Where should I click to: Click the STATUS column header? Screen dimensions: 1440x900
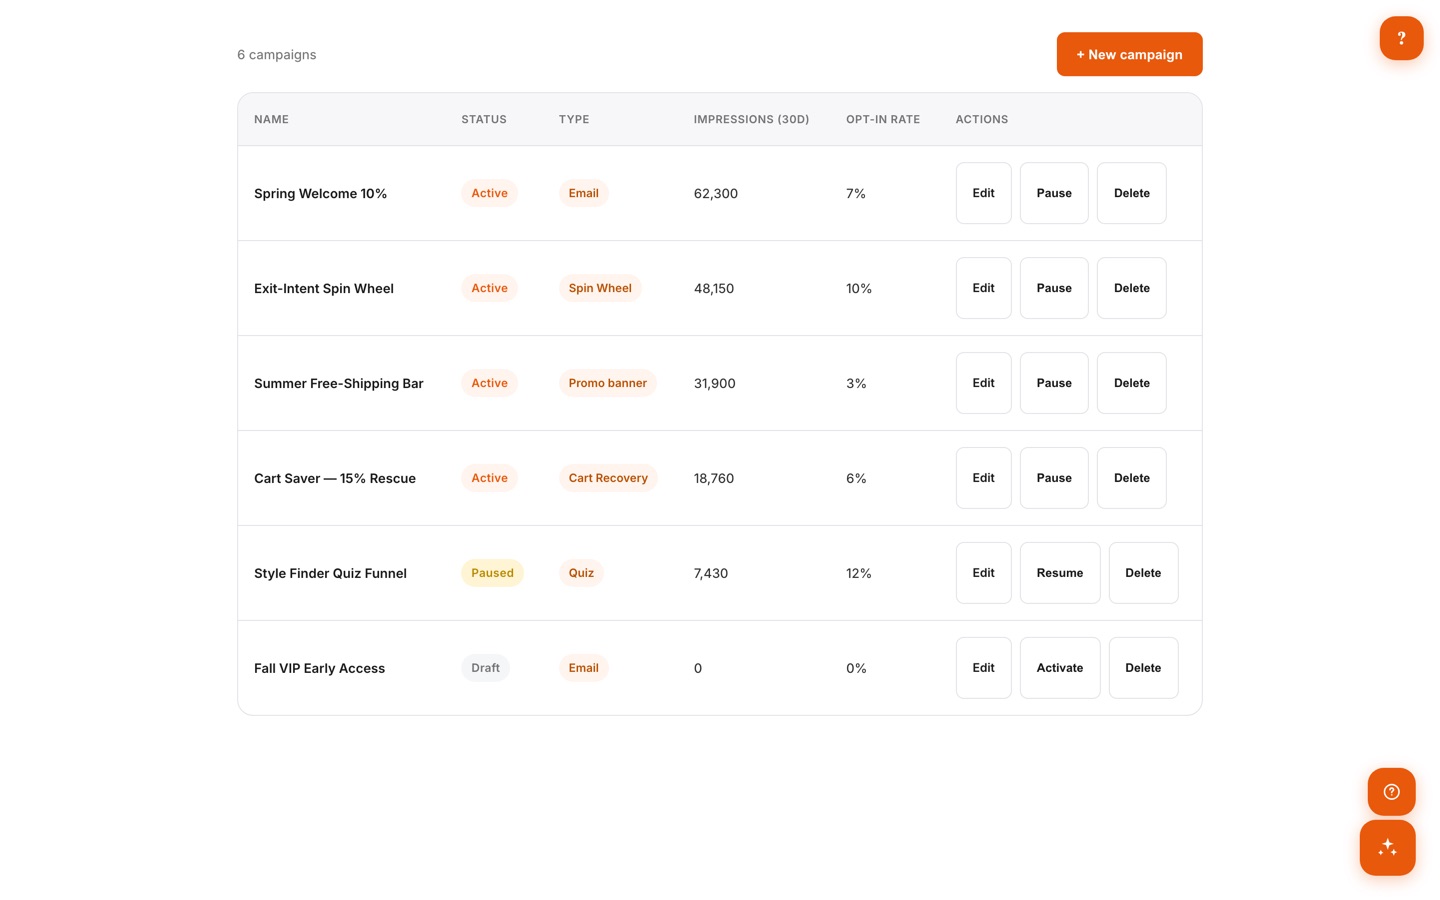pos(484,119)
